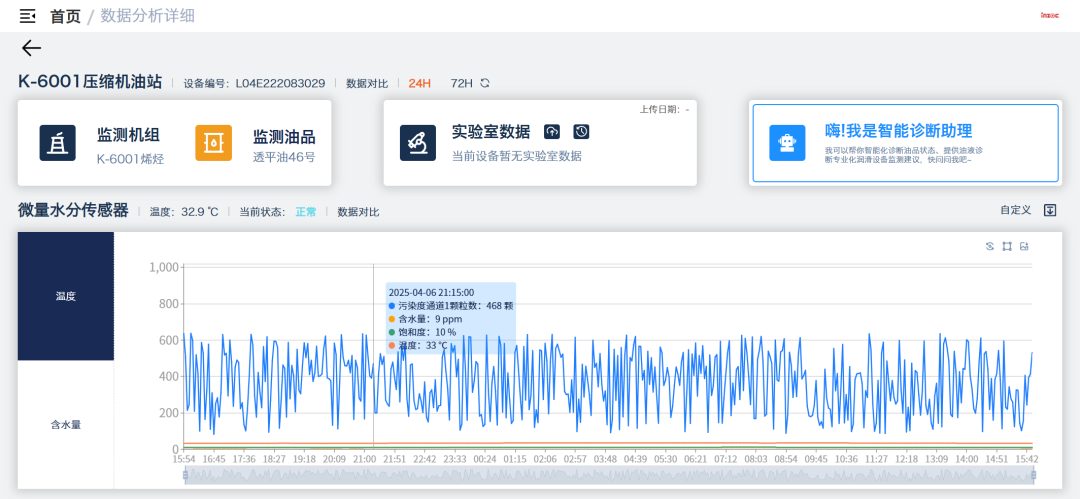Screen dimensions: 1080x499
Task: Select the 含水量 tab
Action: tap(66, 424)
